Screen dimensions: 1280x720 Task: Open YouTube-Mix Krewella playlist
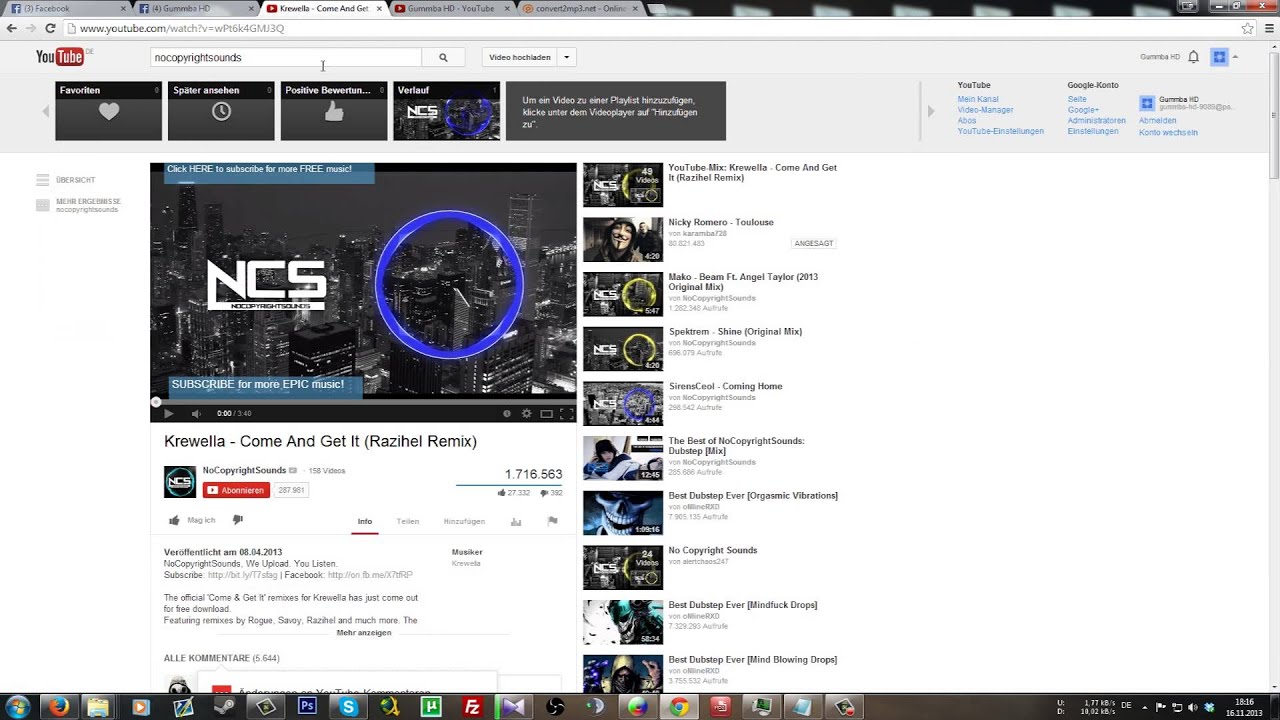point(752,172)
